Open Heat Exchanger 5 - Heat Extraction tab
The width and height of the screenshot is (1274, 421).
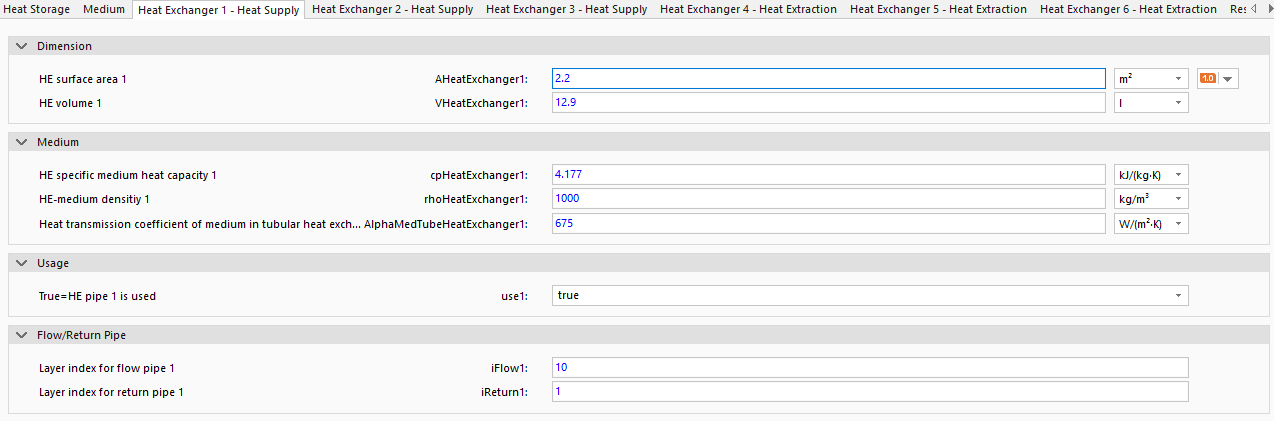click(939, 9)
